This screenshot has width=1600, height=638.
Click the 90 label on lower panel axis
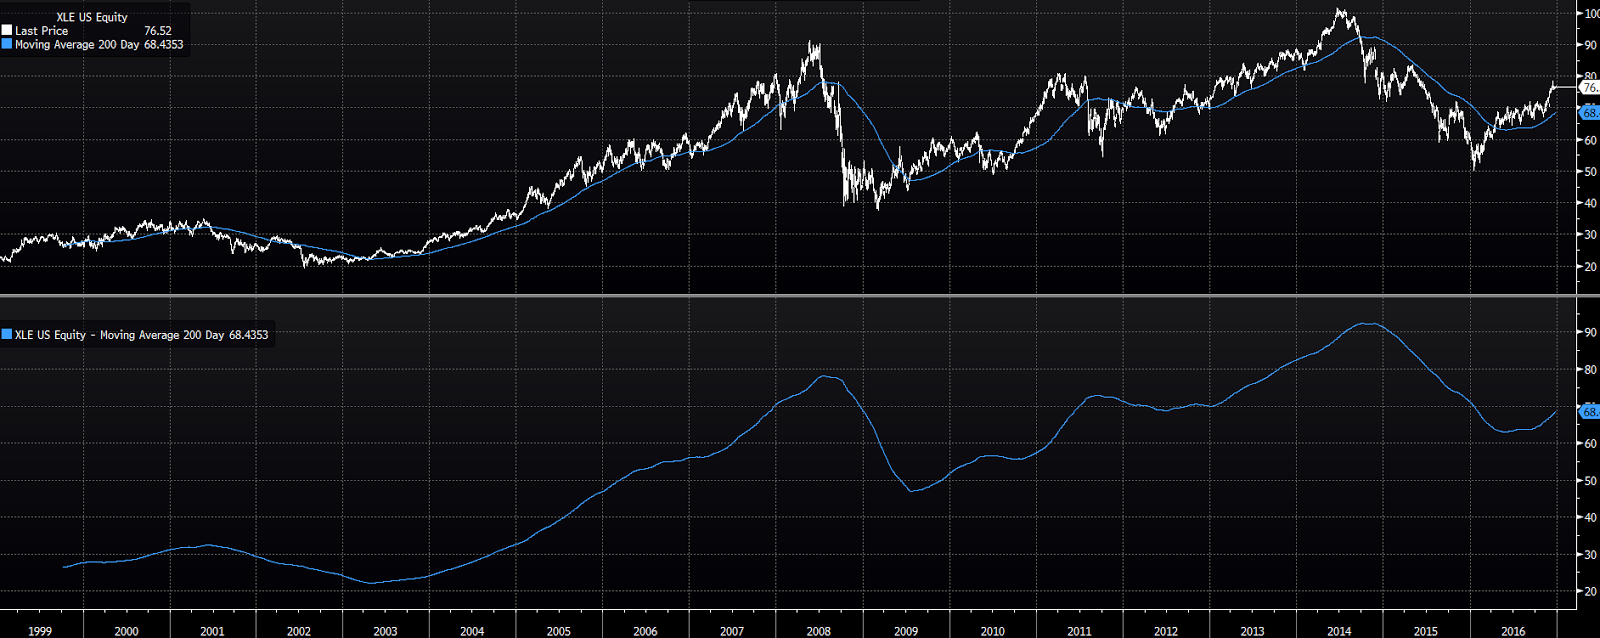1590,332
